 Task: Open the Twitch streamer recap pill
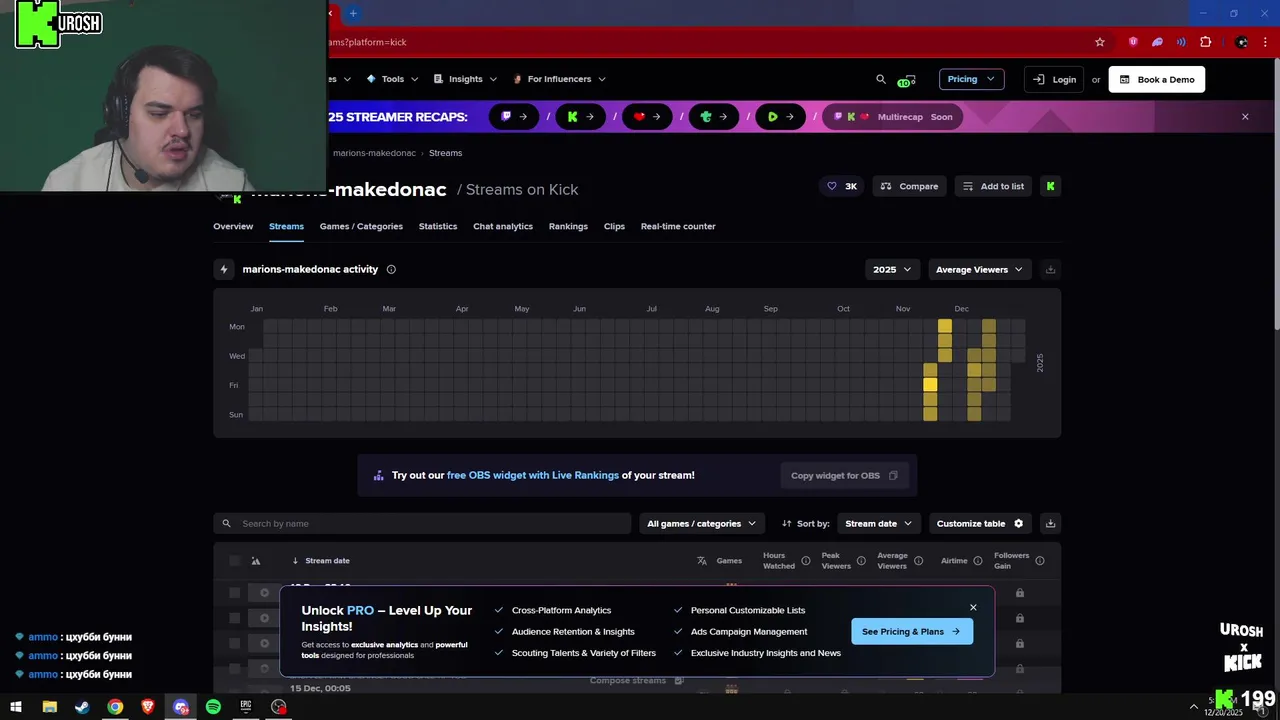pyautogui.click(x=514, y=117)
